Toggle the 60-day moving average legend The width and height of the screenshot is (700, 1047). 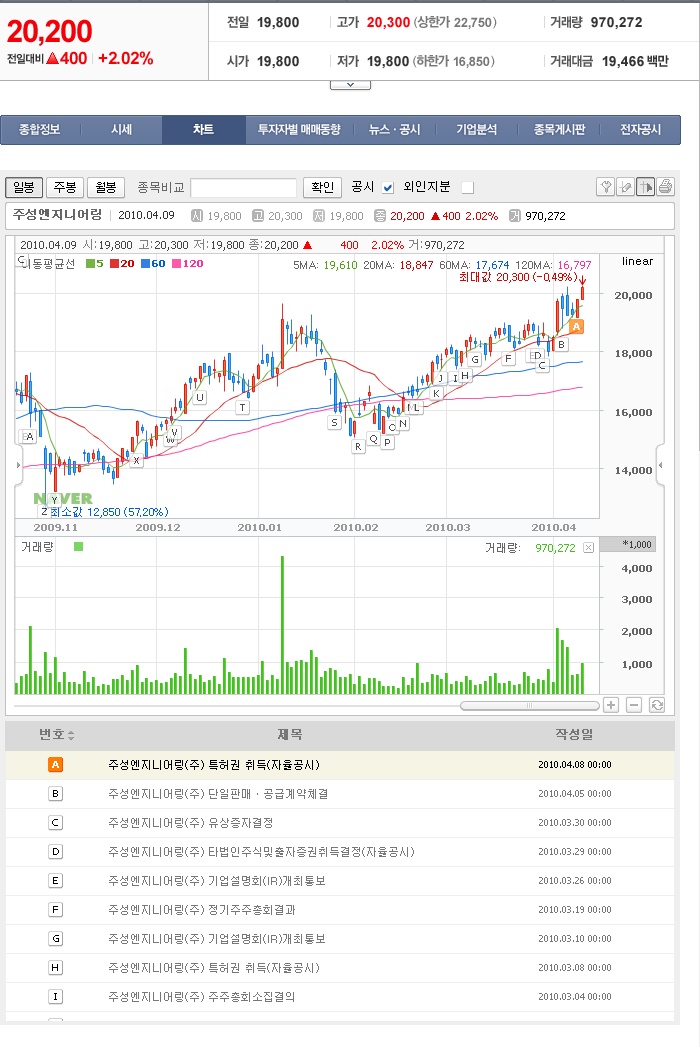tap(153, 264)
